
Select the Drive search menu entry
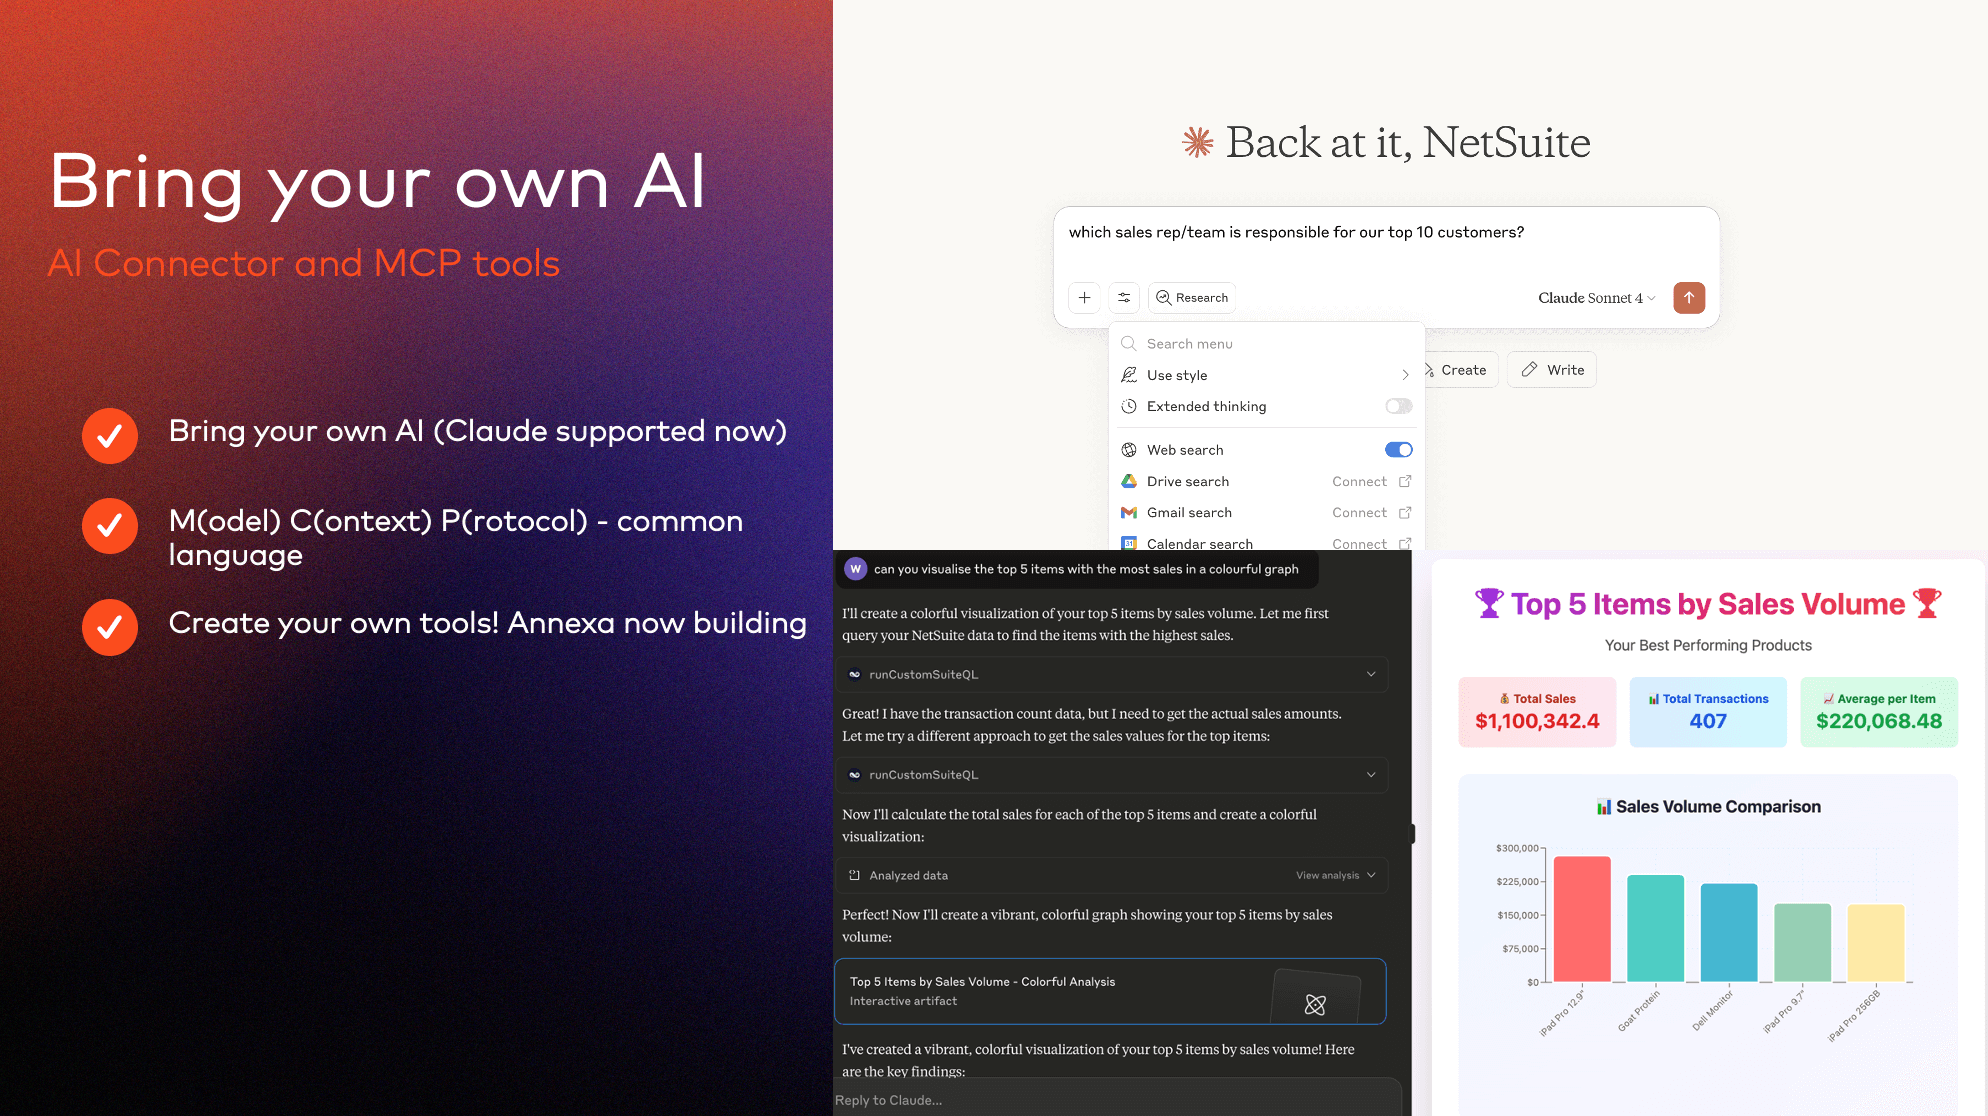point(1266,481)
